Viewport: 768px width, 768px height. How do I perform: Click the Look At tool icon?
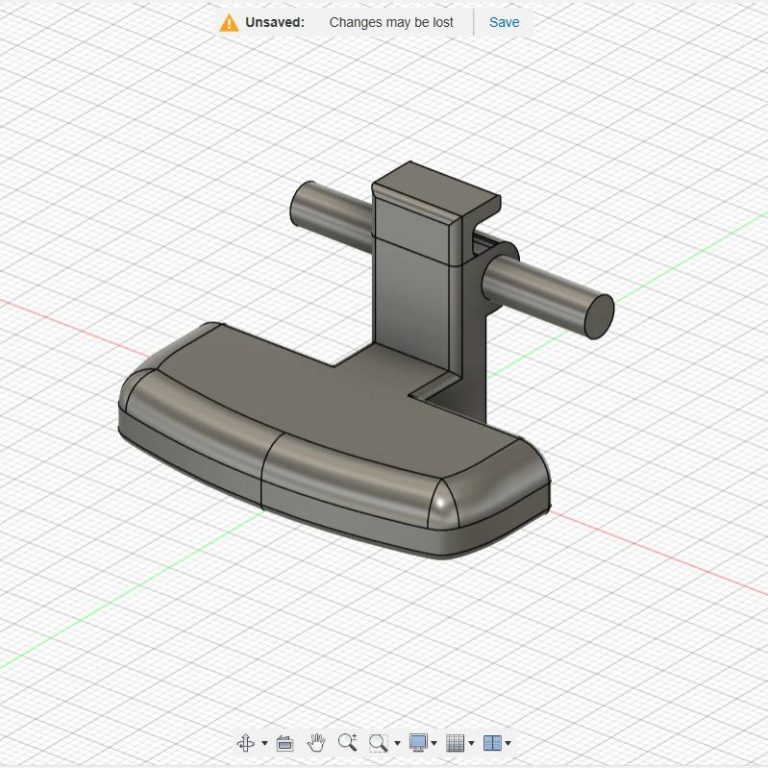284,742
